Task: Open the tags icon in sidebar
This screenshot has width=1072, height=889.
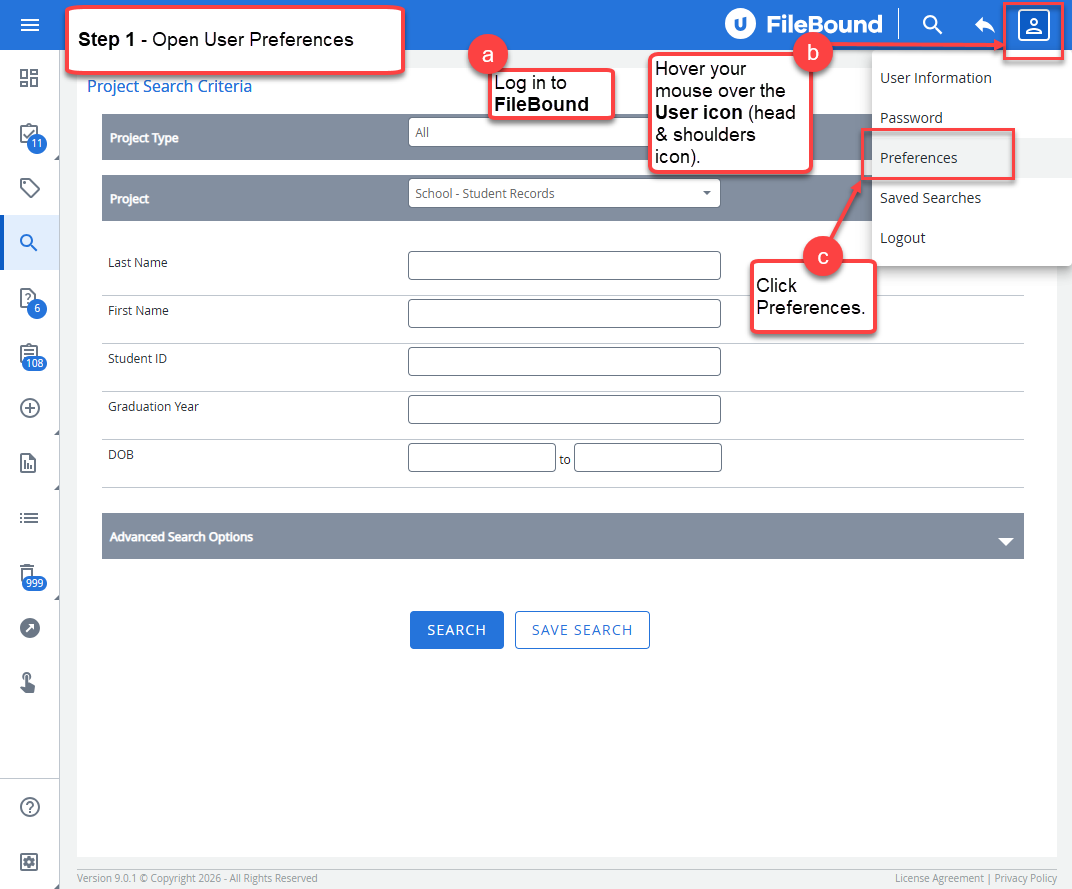Action: click(x=29, y=188)
